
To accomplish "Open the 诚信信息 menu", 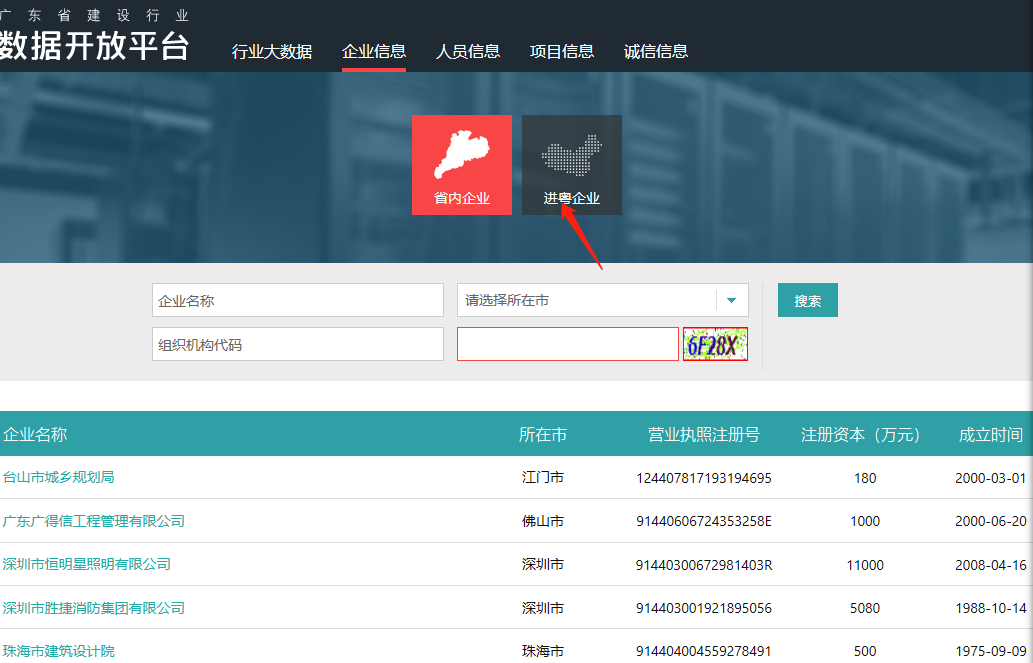I will pyautogui.click(x=656, y=51).
